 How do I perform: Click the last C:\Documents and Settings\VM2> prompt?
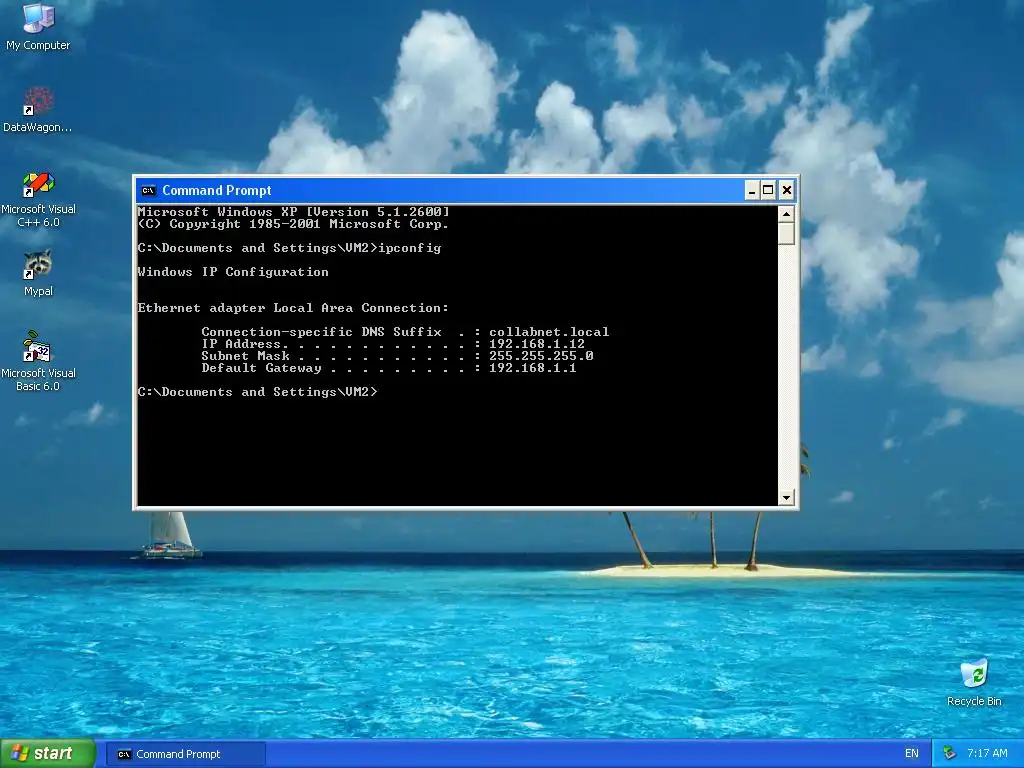(257, 392)
